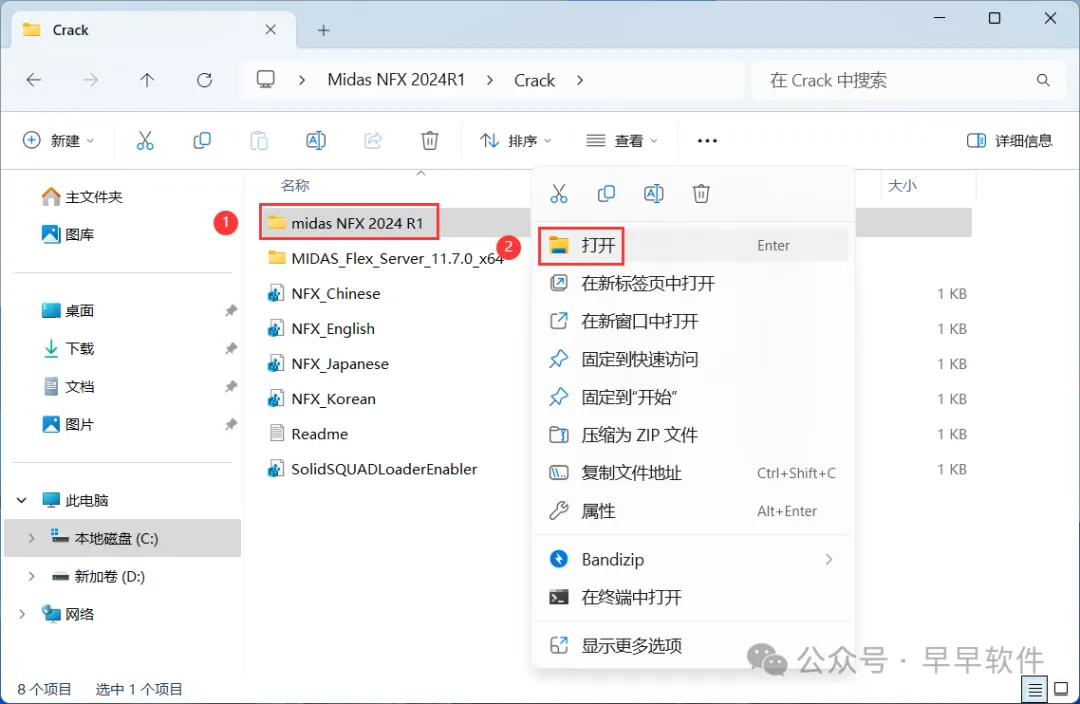Click the Copy icon in the context menu
This screenshot has width=1080, height=704.
coord(606,194)
